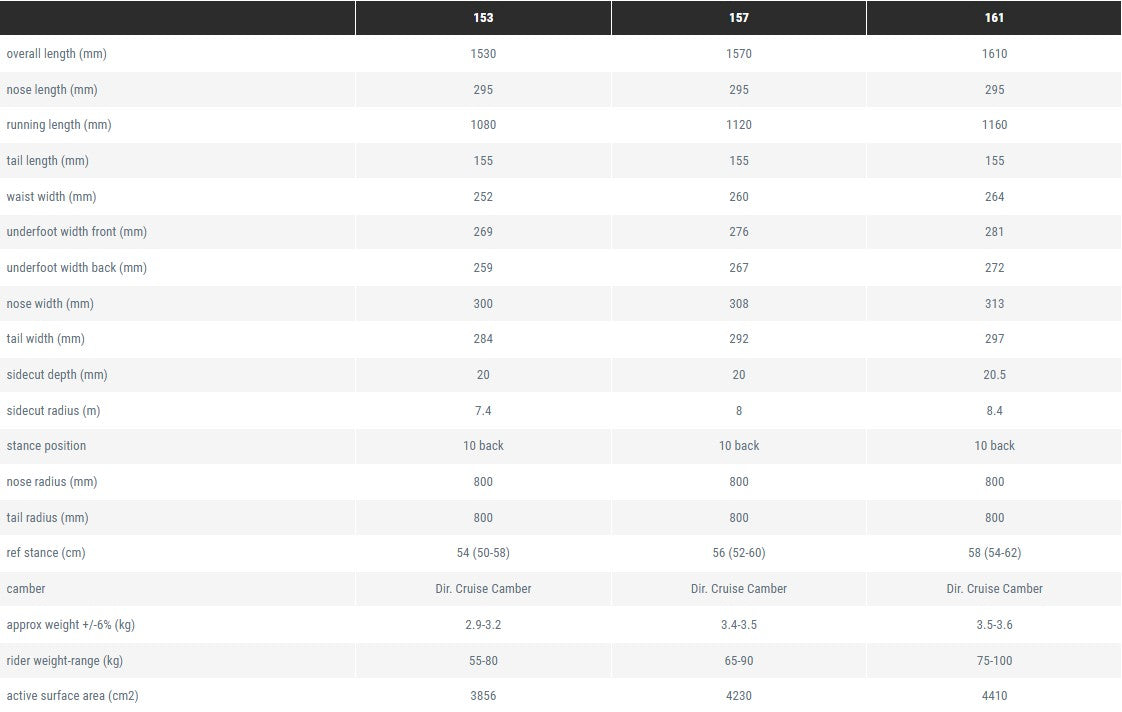Click the running length value 1160
This screenshot has height=712, width=1122.
coord(994,125)
